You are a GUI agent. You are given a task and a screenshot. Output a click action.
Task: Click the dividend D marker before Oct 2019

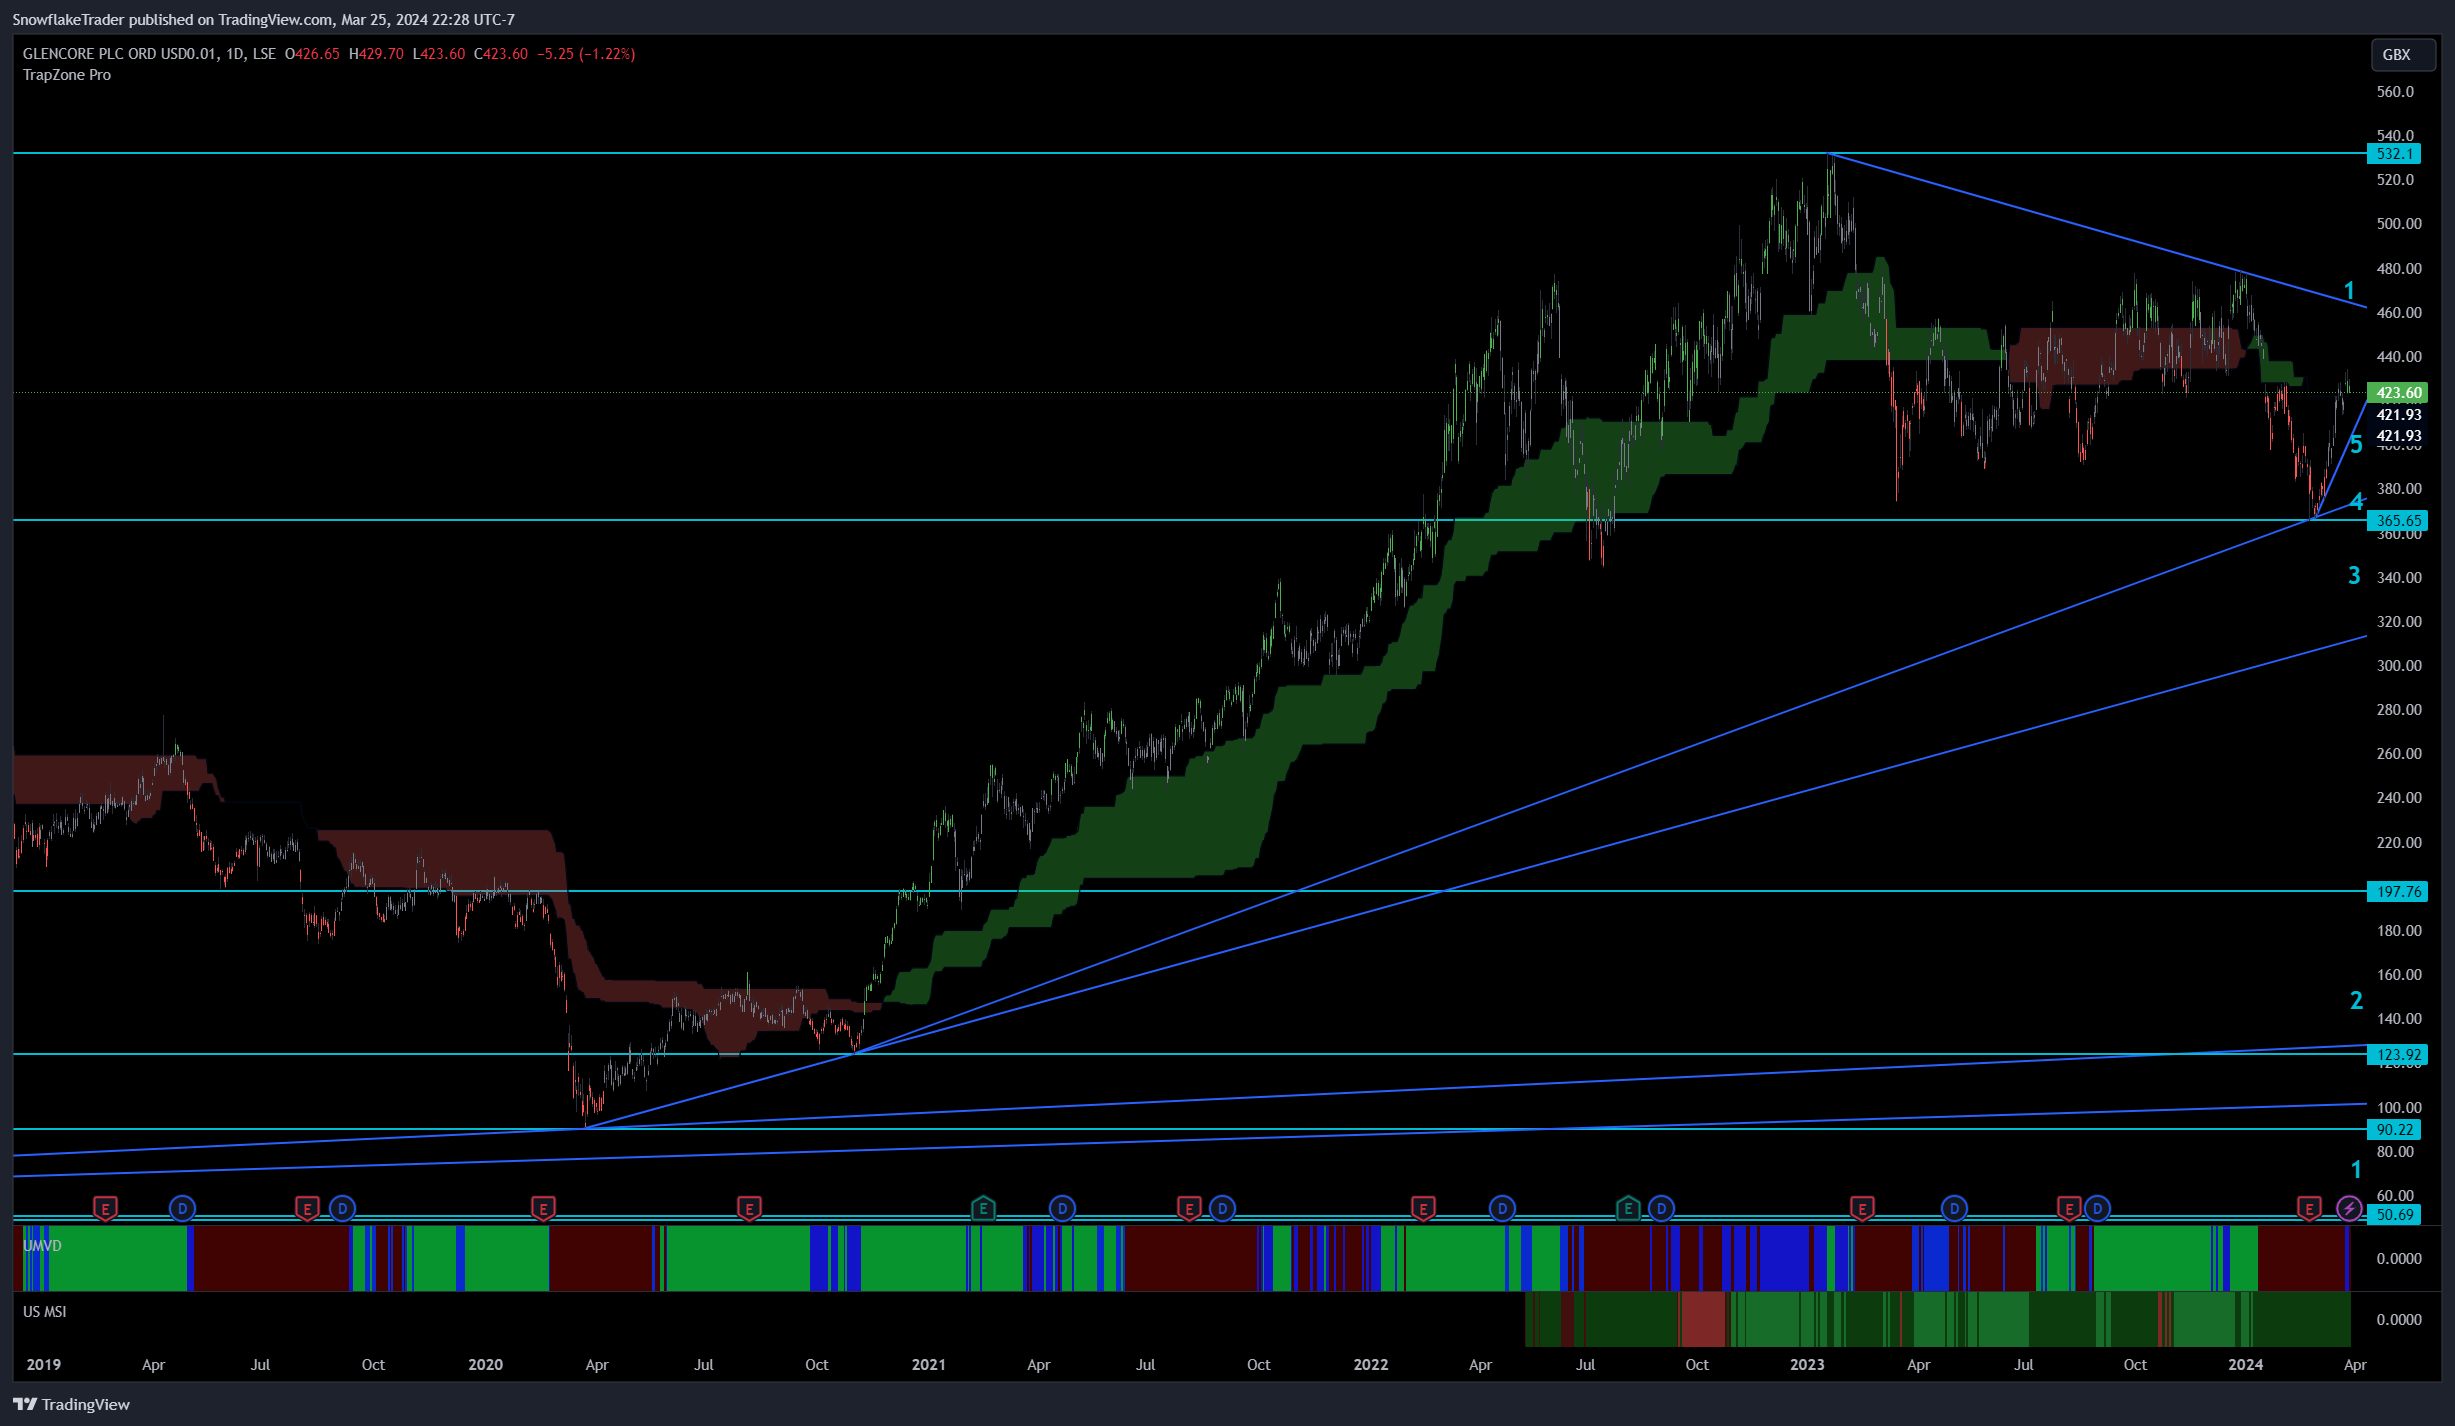(342, 1209)
